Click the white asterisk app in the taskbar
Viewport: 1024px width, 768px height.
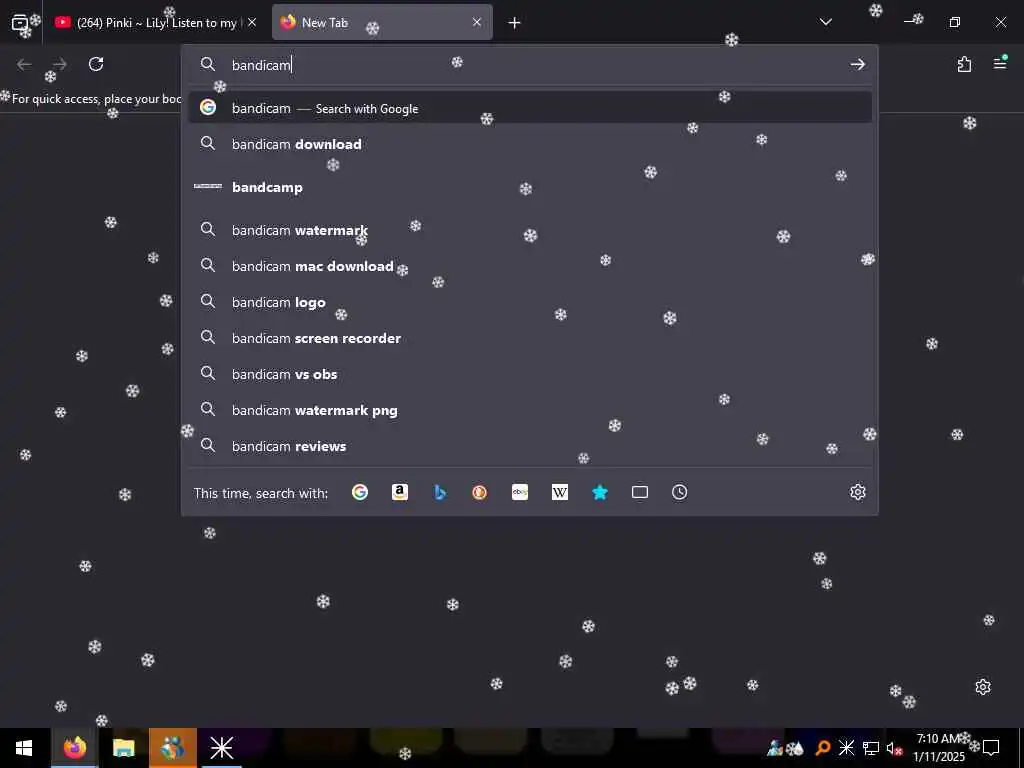(x=221, y=748)
